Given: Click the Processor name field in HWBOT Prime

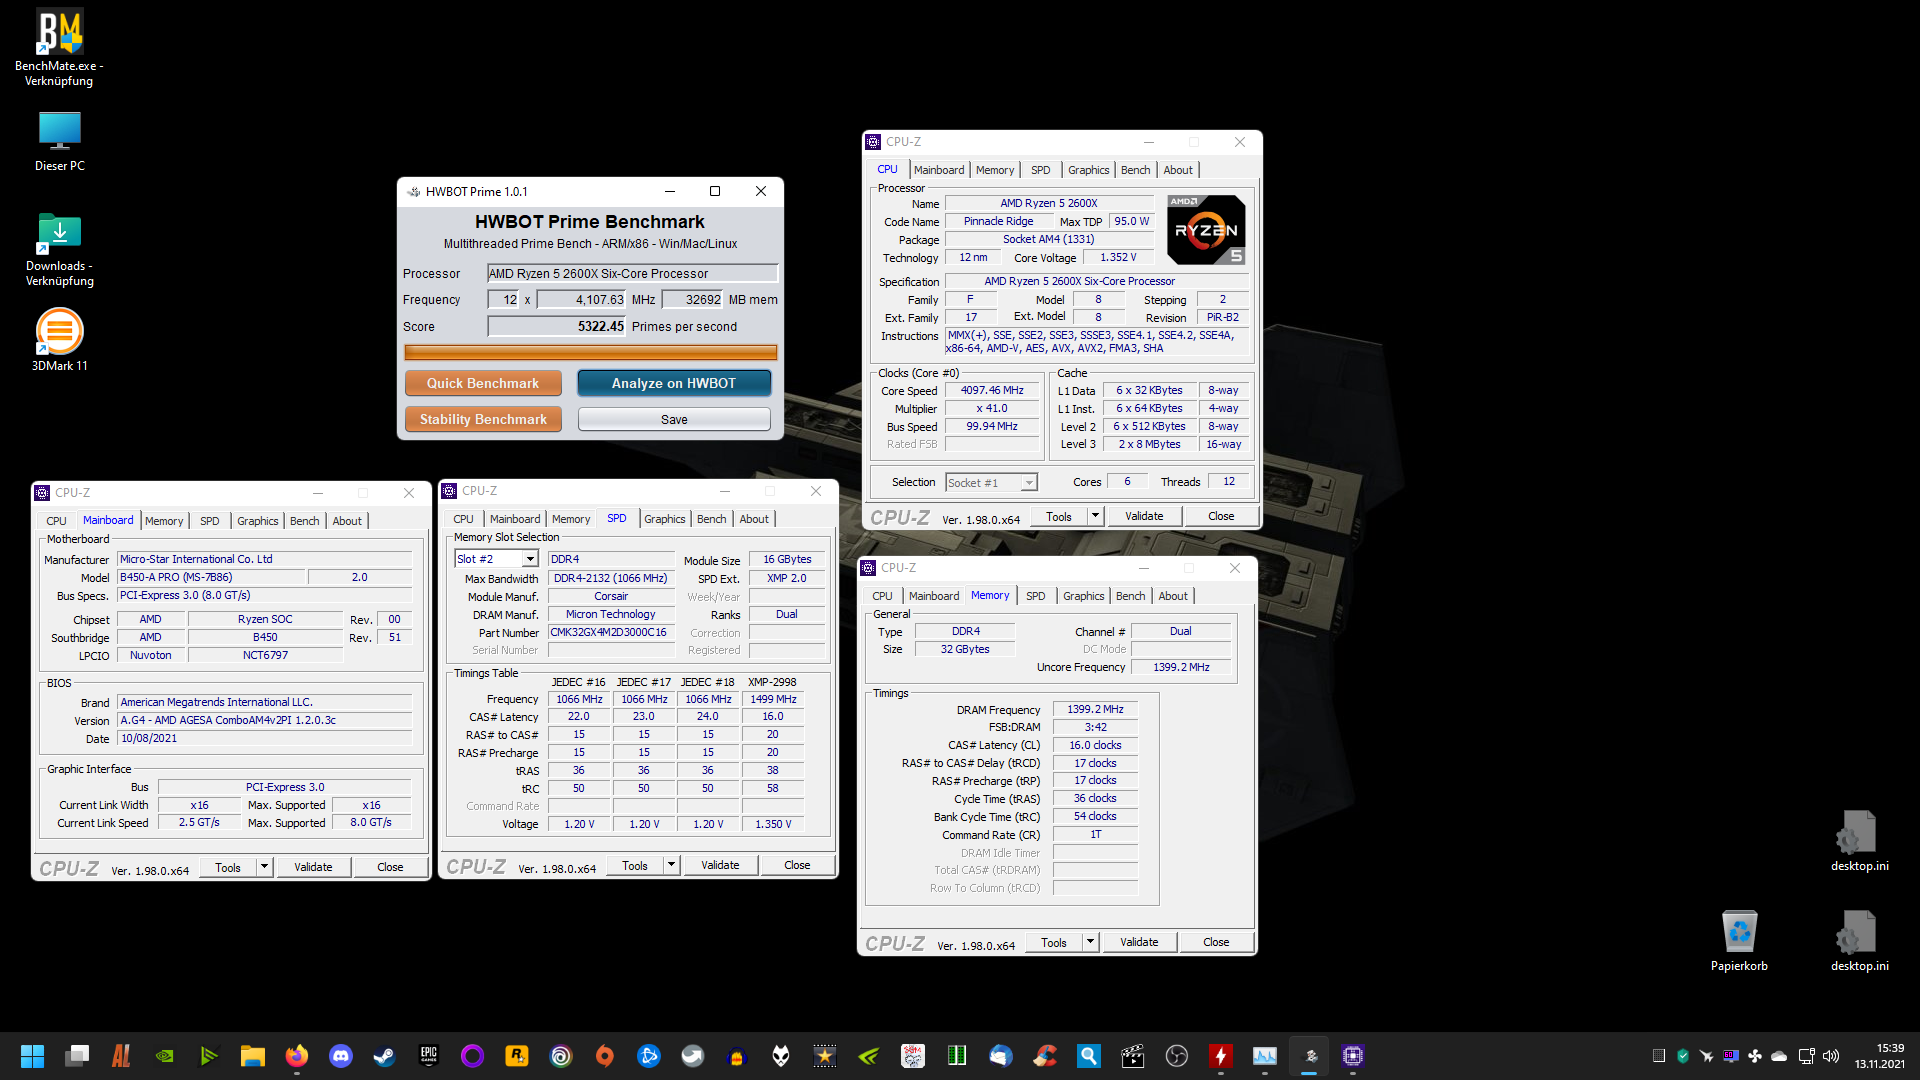Looking at the screenshot, I should point(632,273).
